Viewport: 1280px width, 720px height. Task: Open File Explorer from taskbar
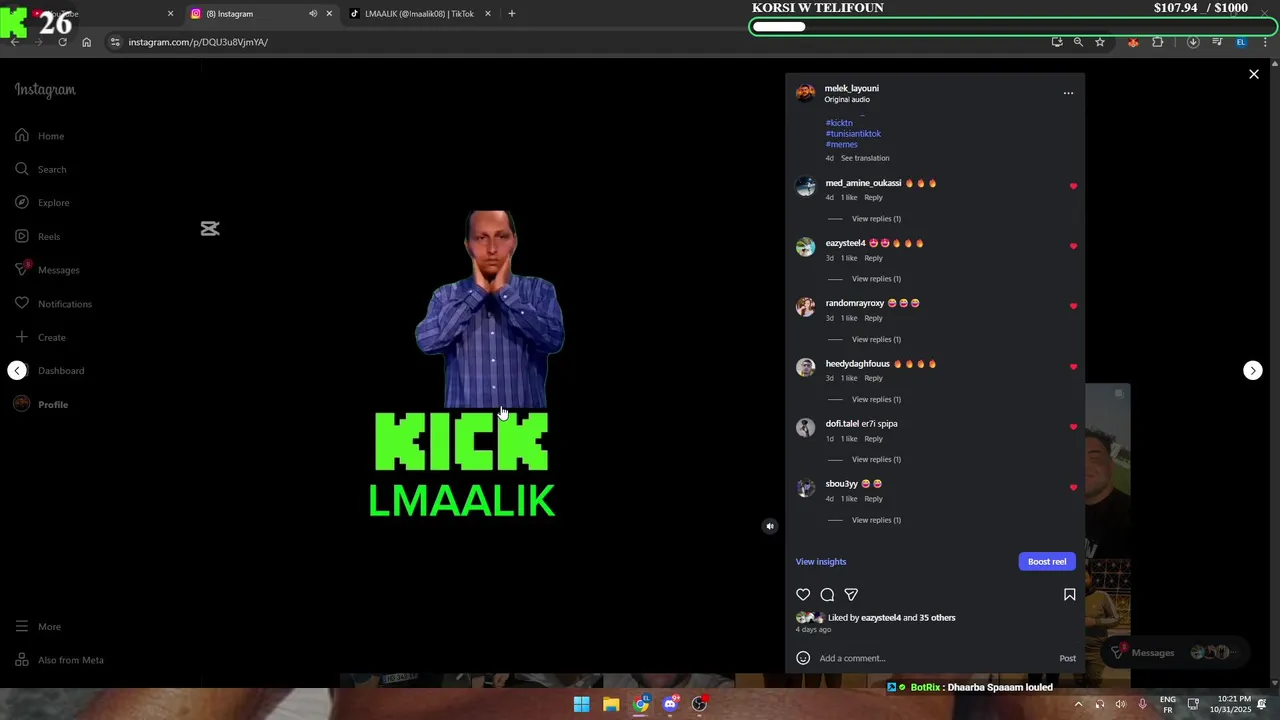611,704
